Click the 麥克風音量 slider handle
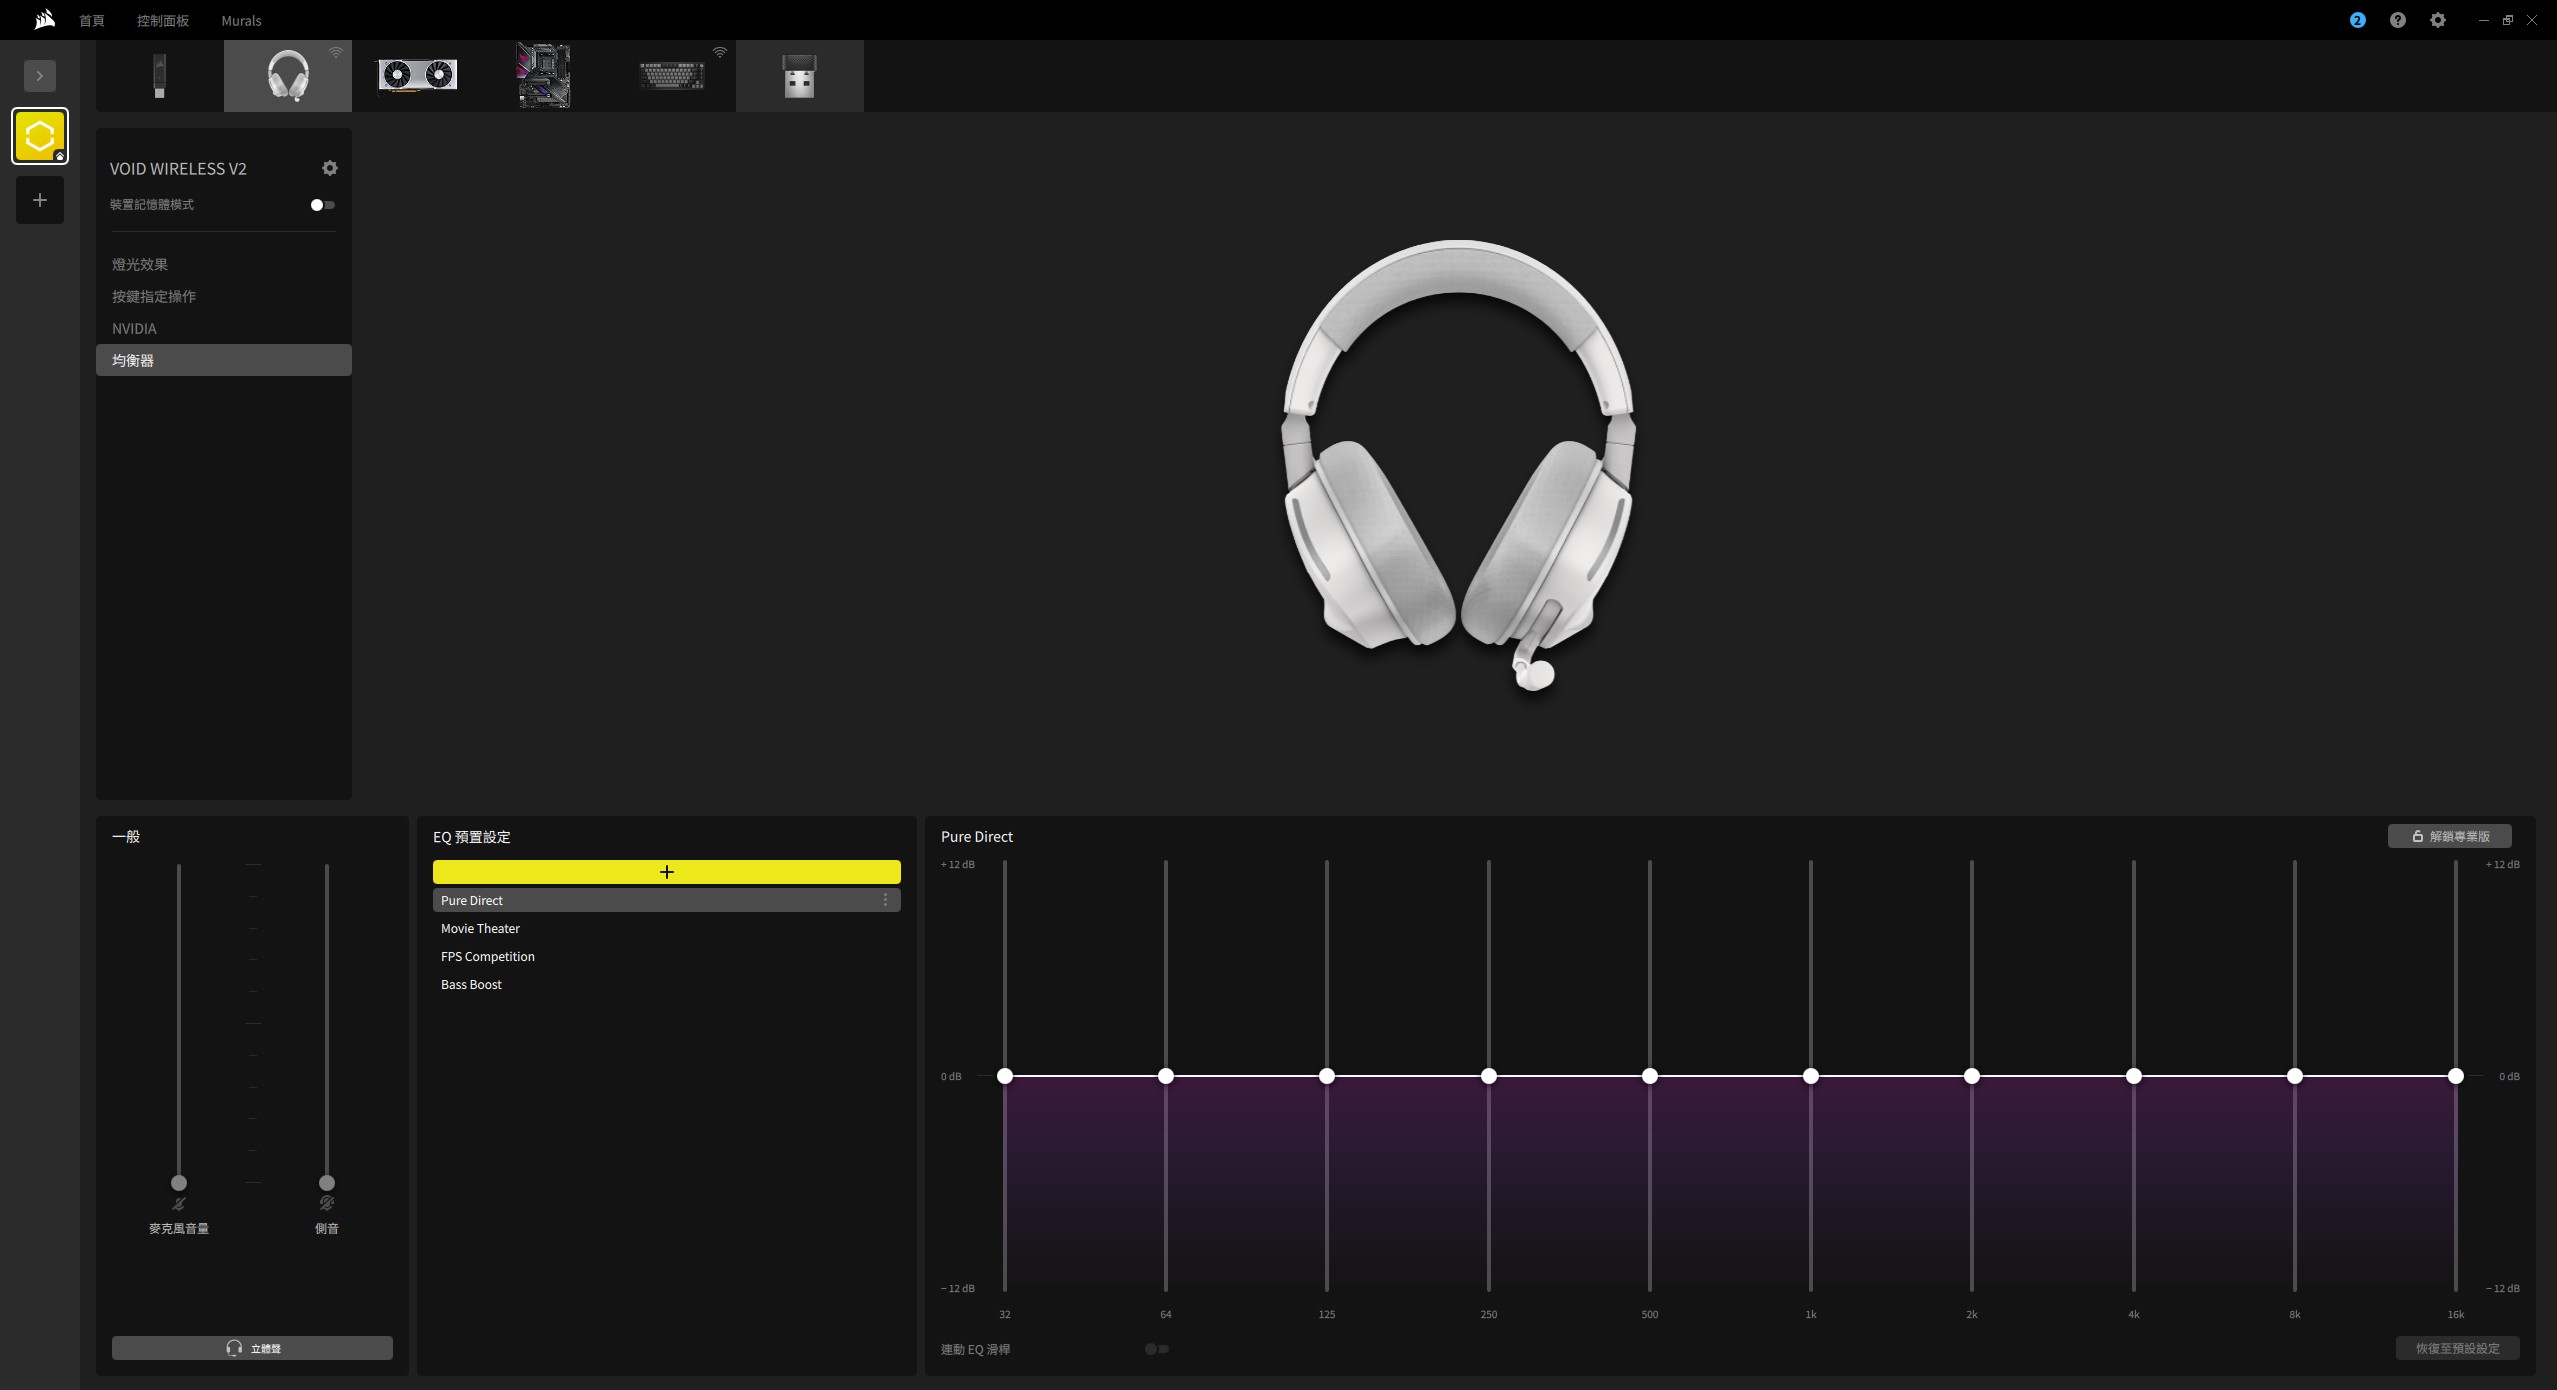2557x1390 pixels. pyautogui.click(x=179, y=1183)
